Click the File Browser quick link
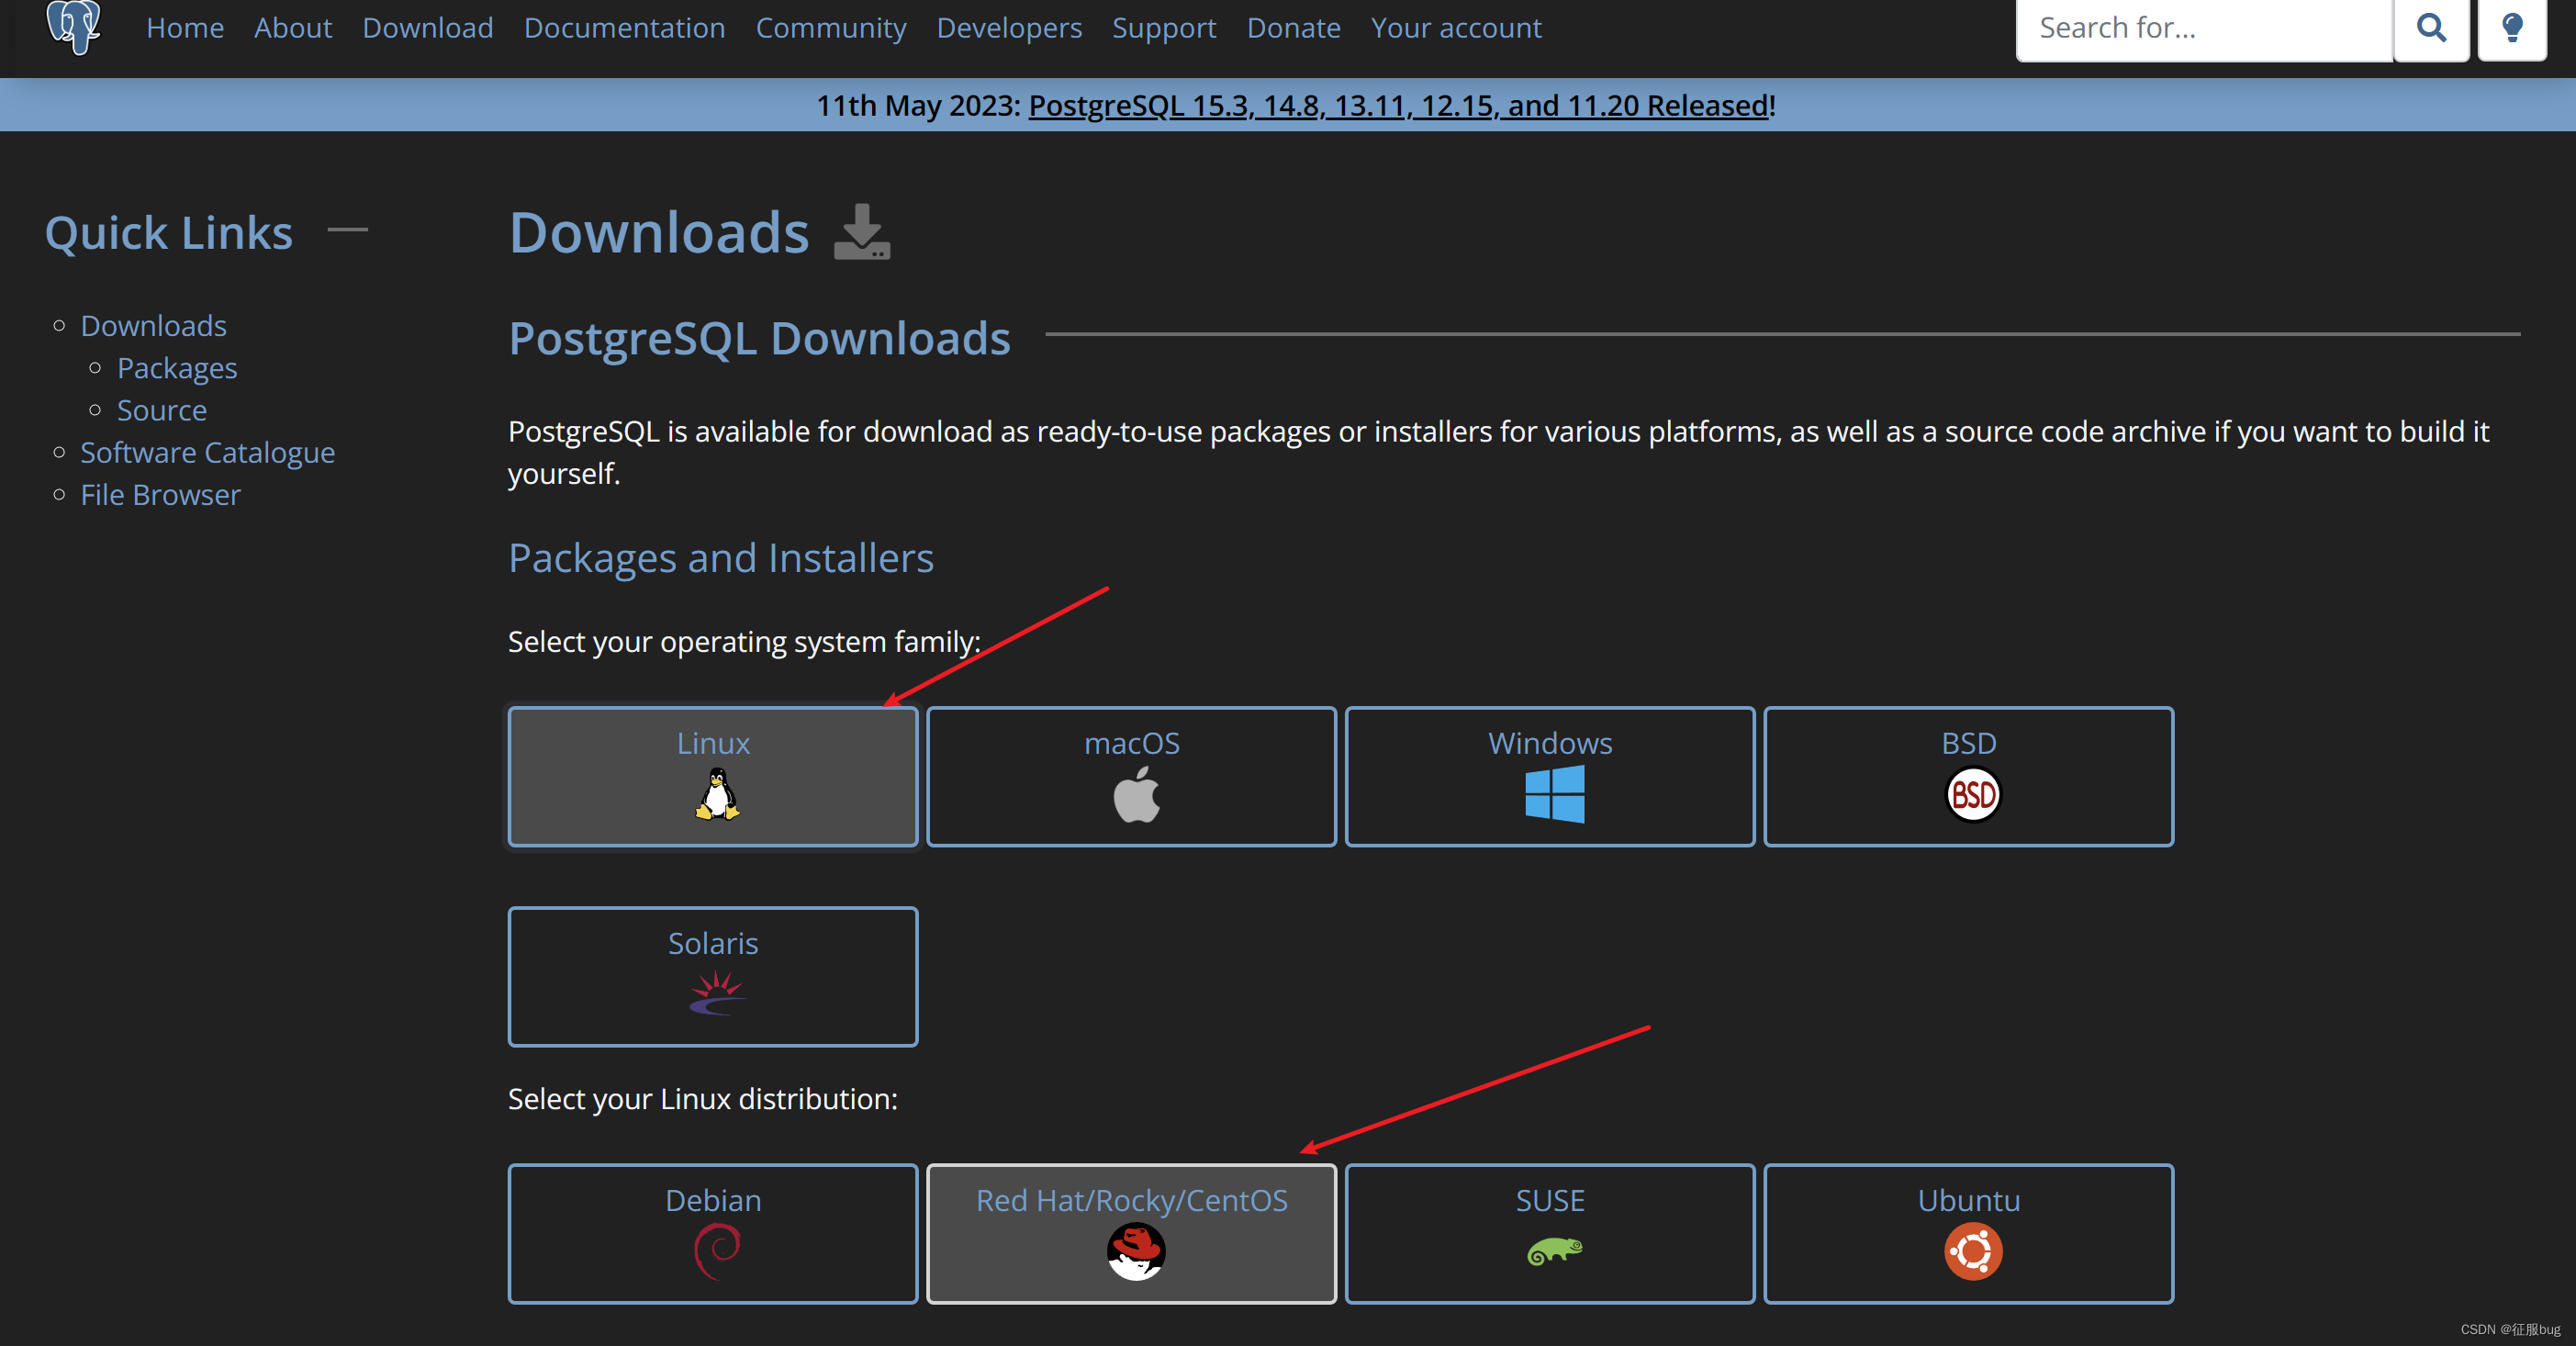The image size is (2576, 1346). coord(160,494)
